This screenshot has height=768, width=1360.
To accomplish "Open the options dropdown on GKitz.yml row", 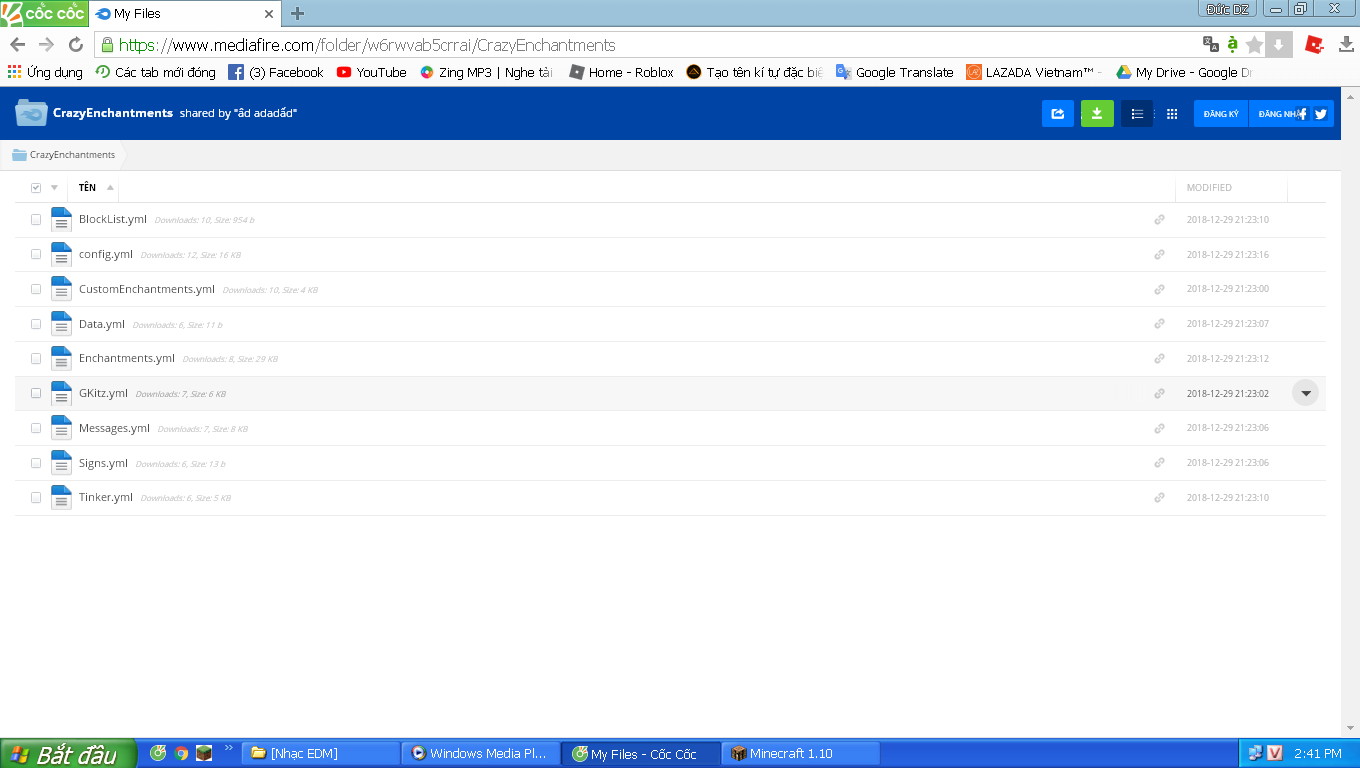I will pos(1305,393).
